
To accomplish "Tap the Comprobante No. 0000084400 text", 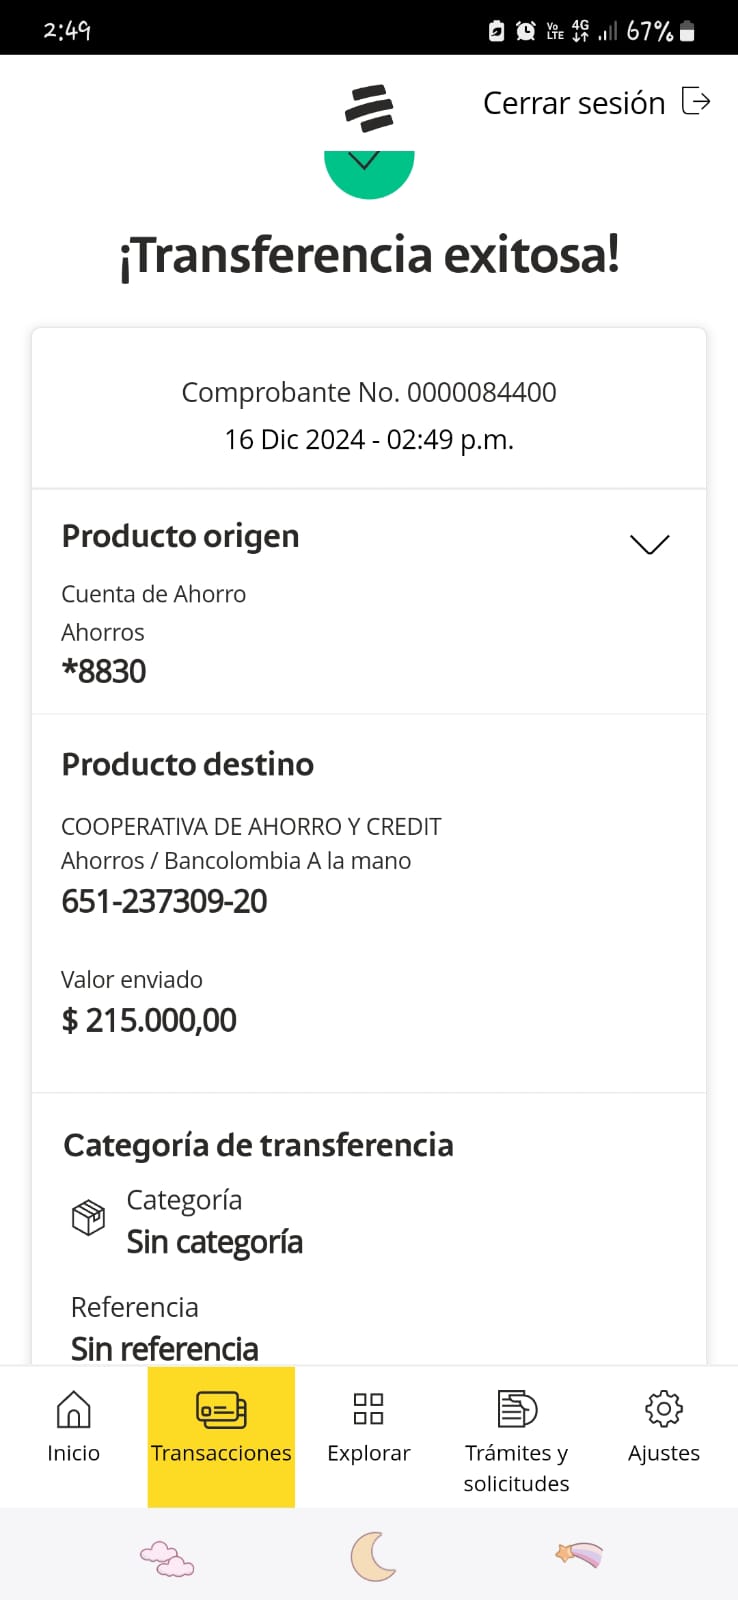I will pyautogui.click(x=369, y=392).
